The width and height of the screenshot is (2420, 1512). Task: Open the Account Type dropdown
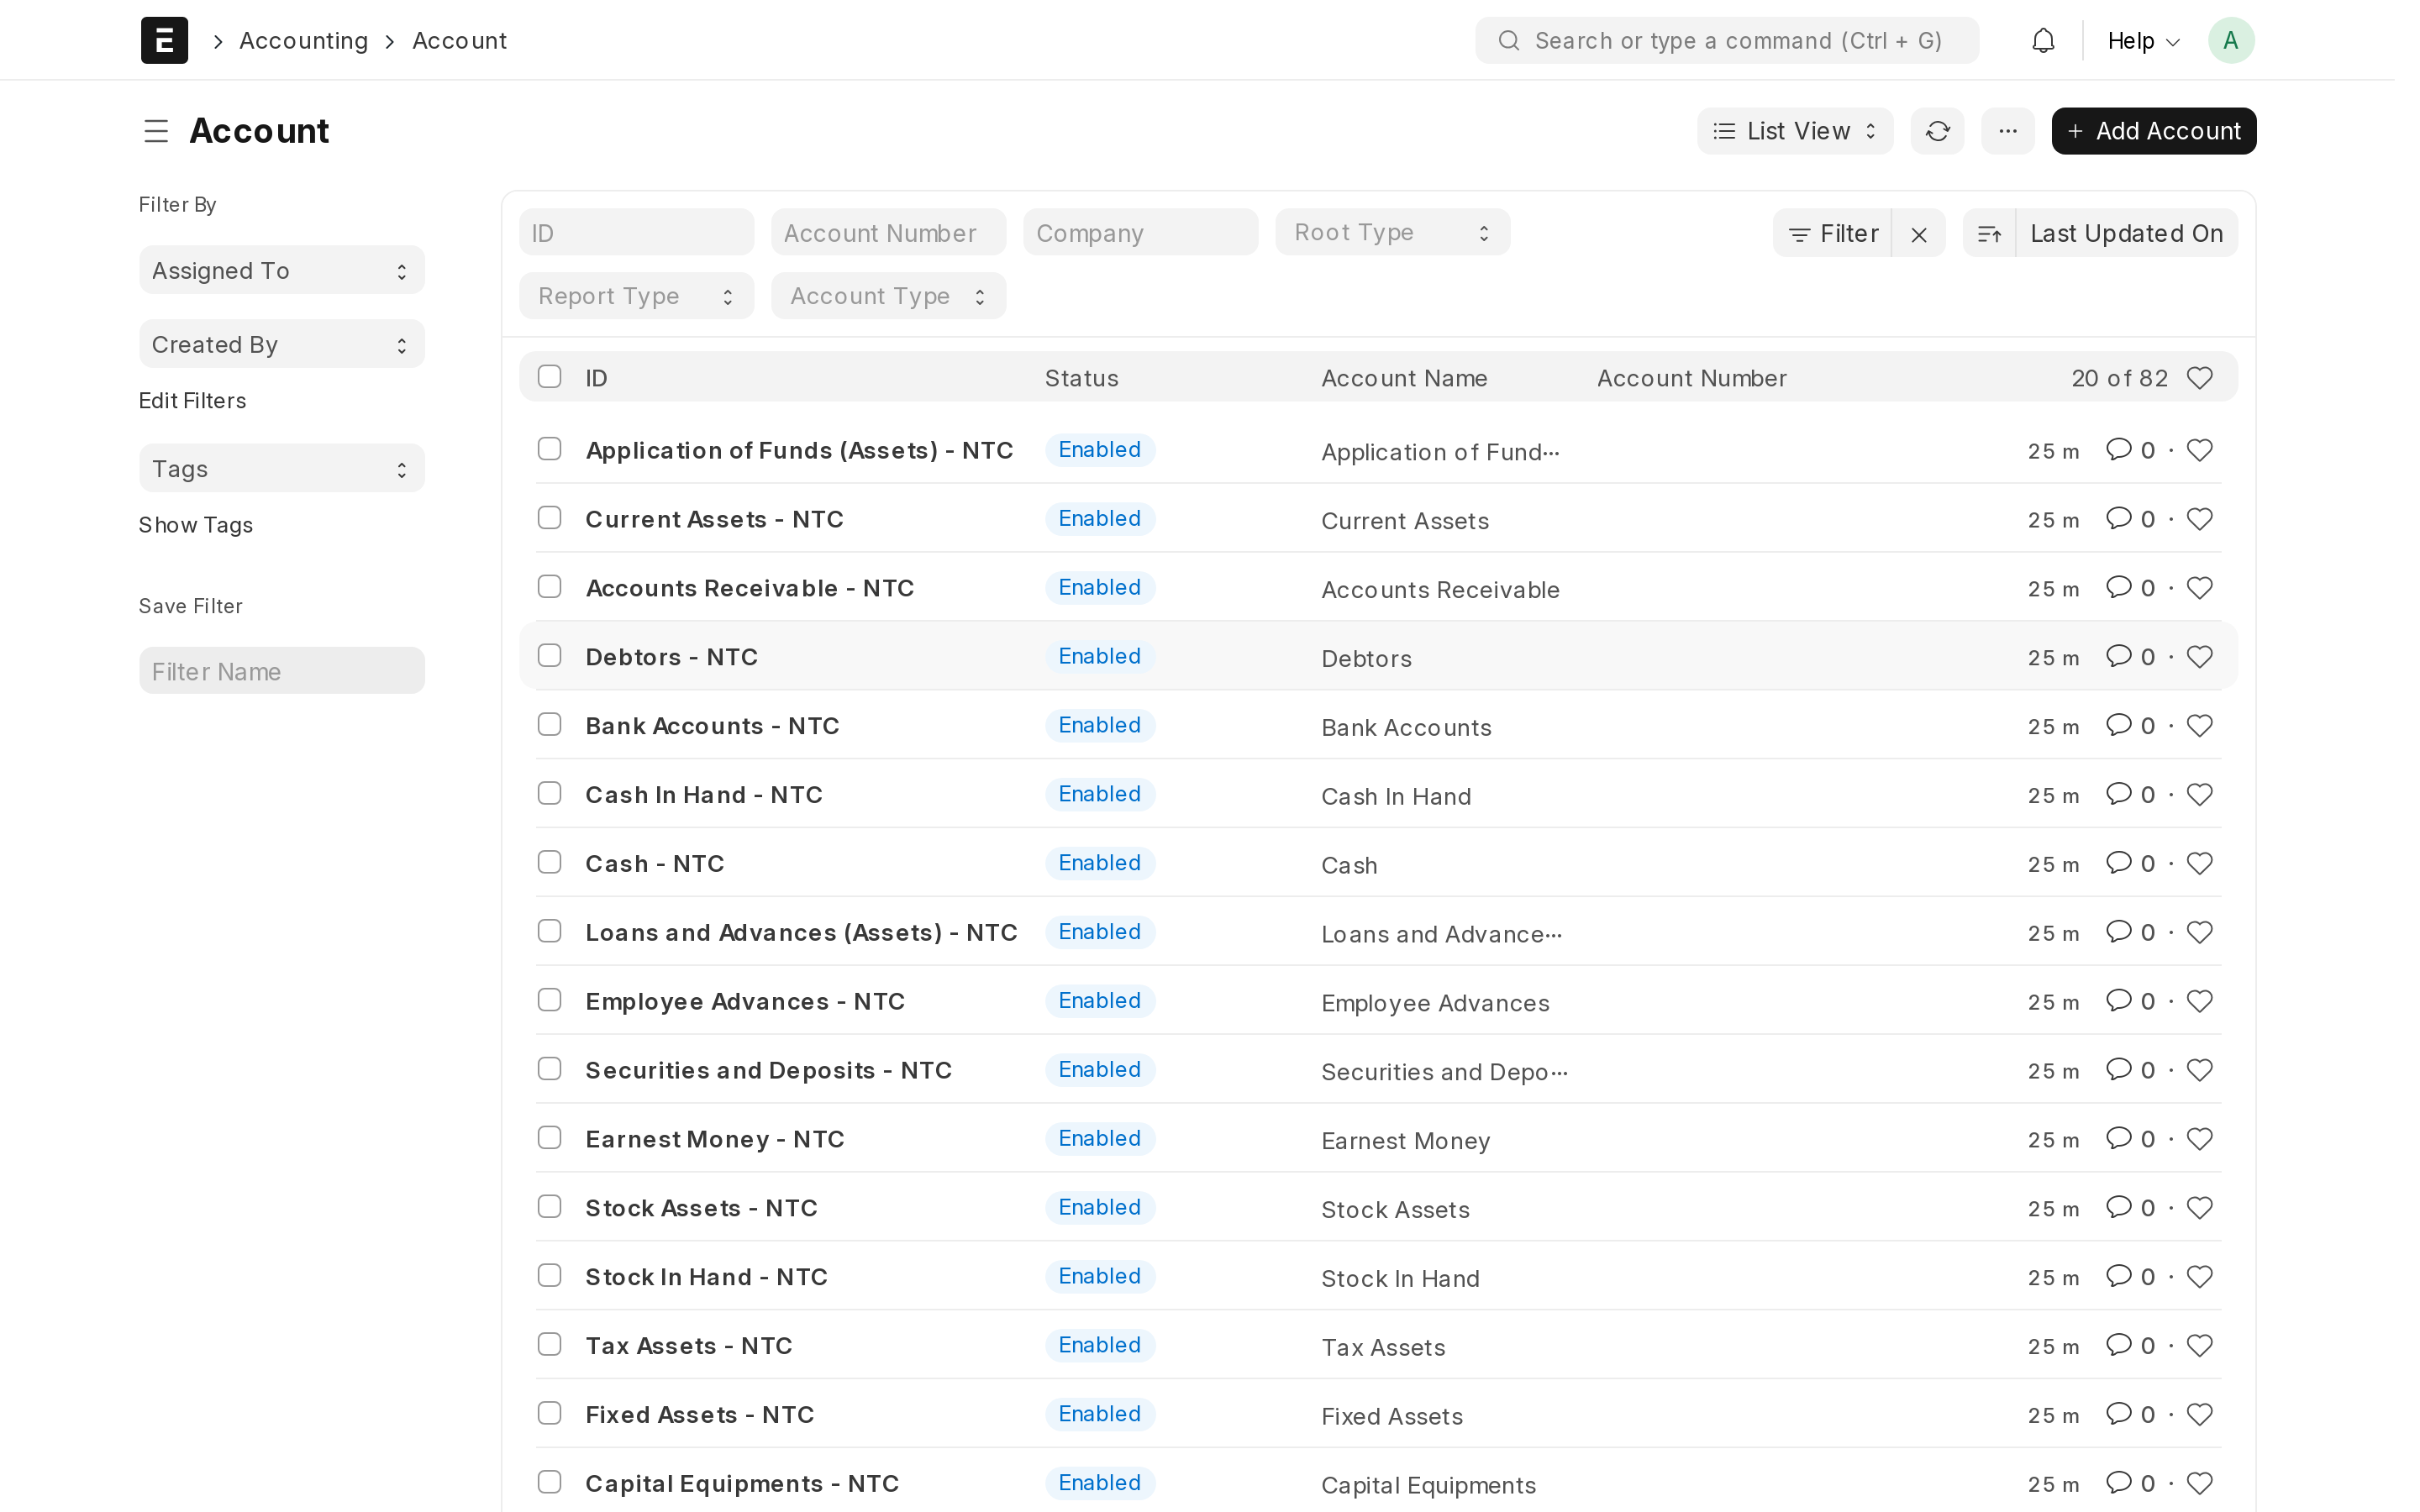[888, 297]
